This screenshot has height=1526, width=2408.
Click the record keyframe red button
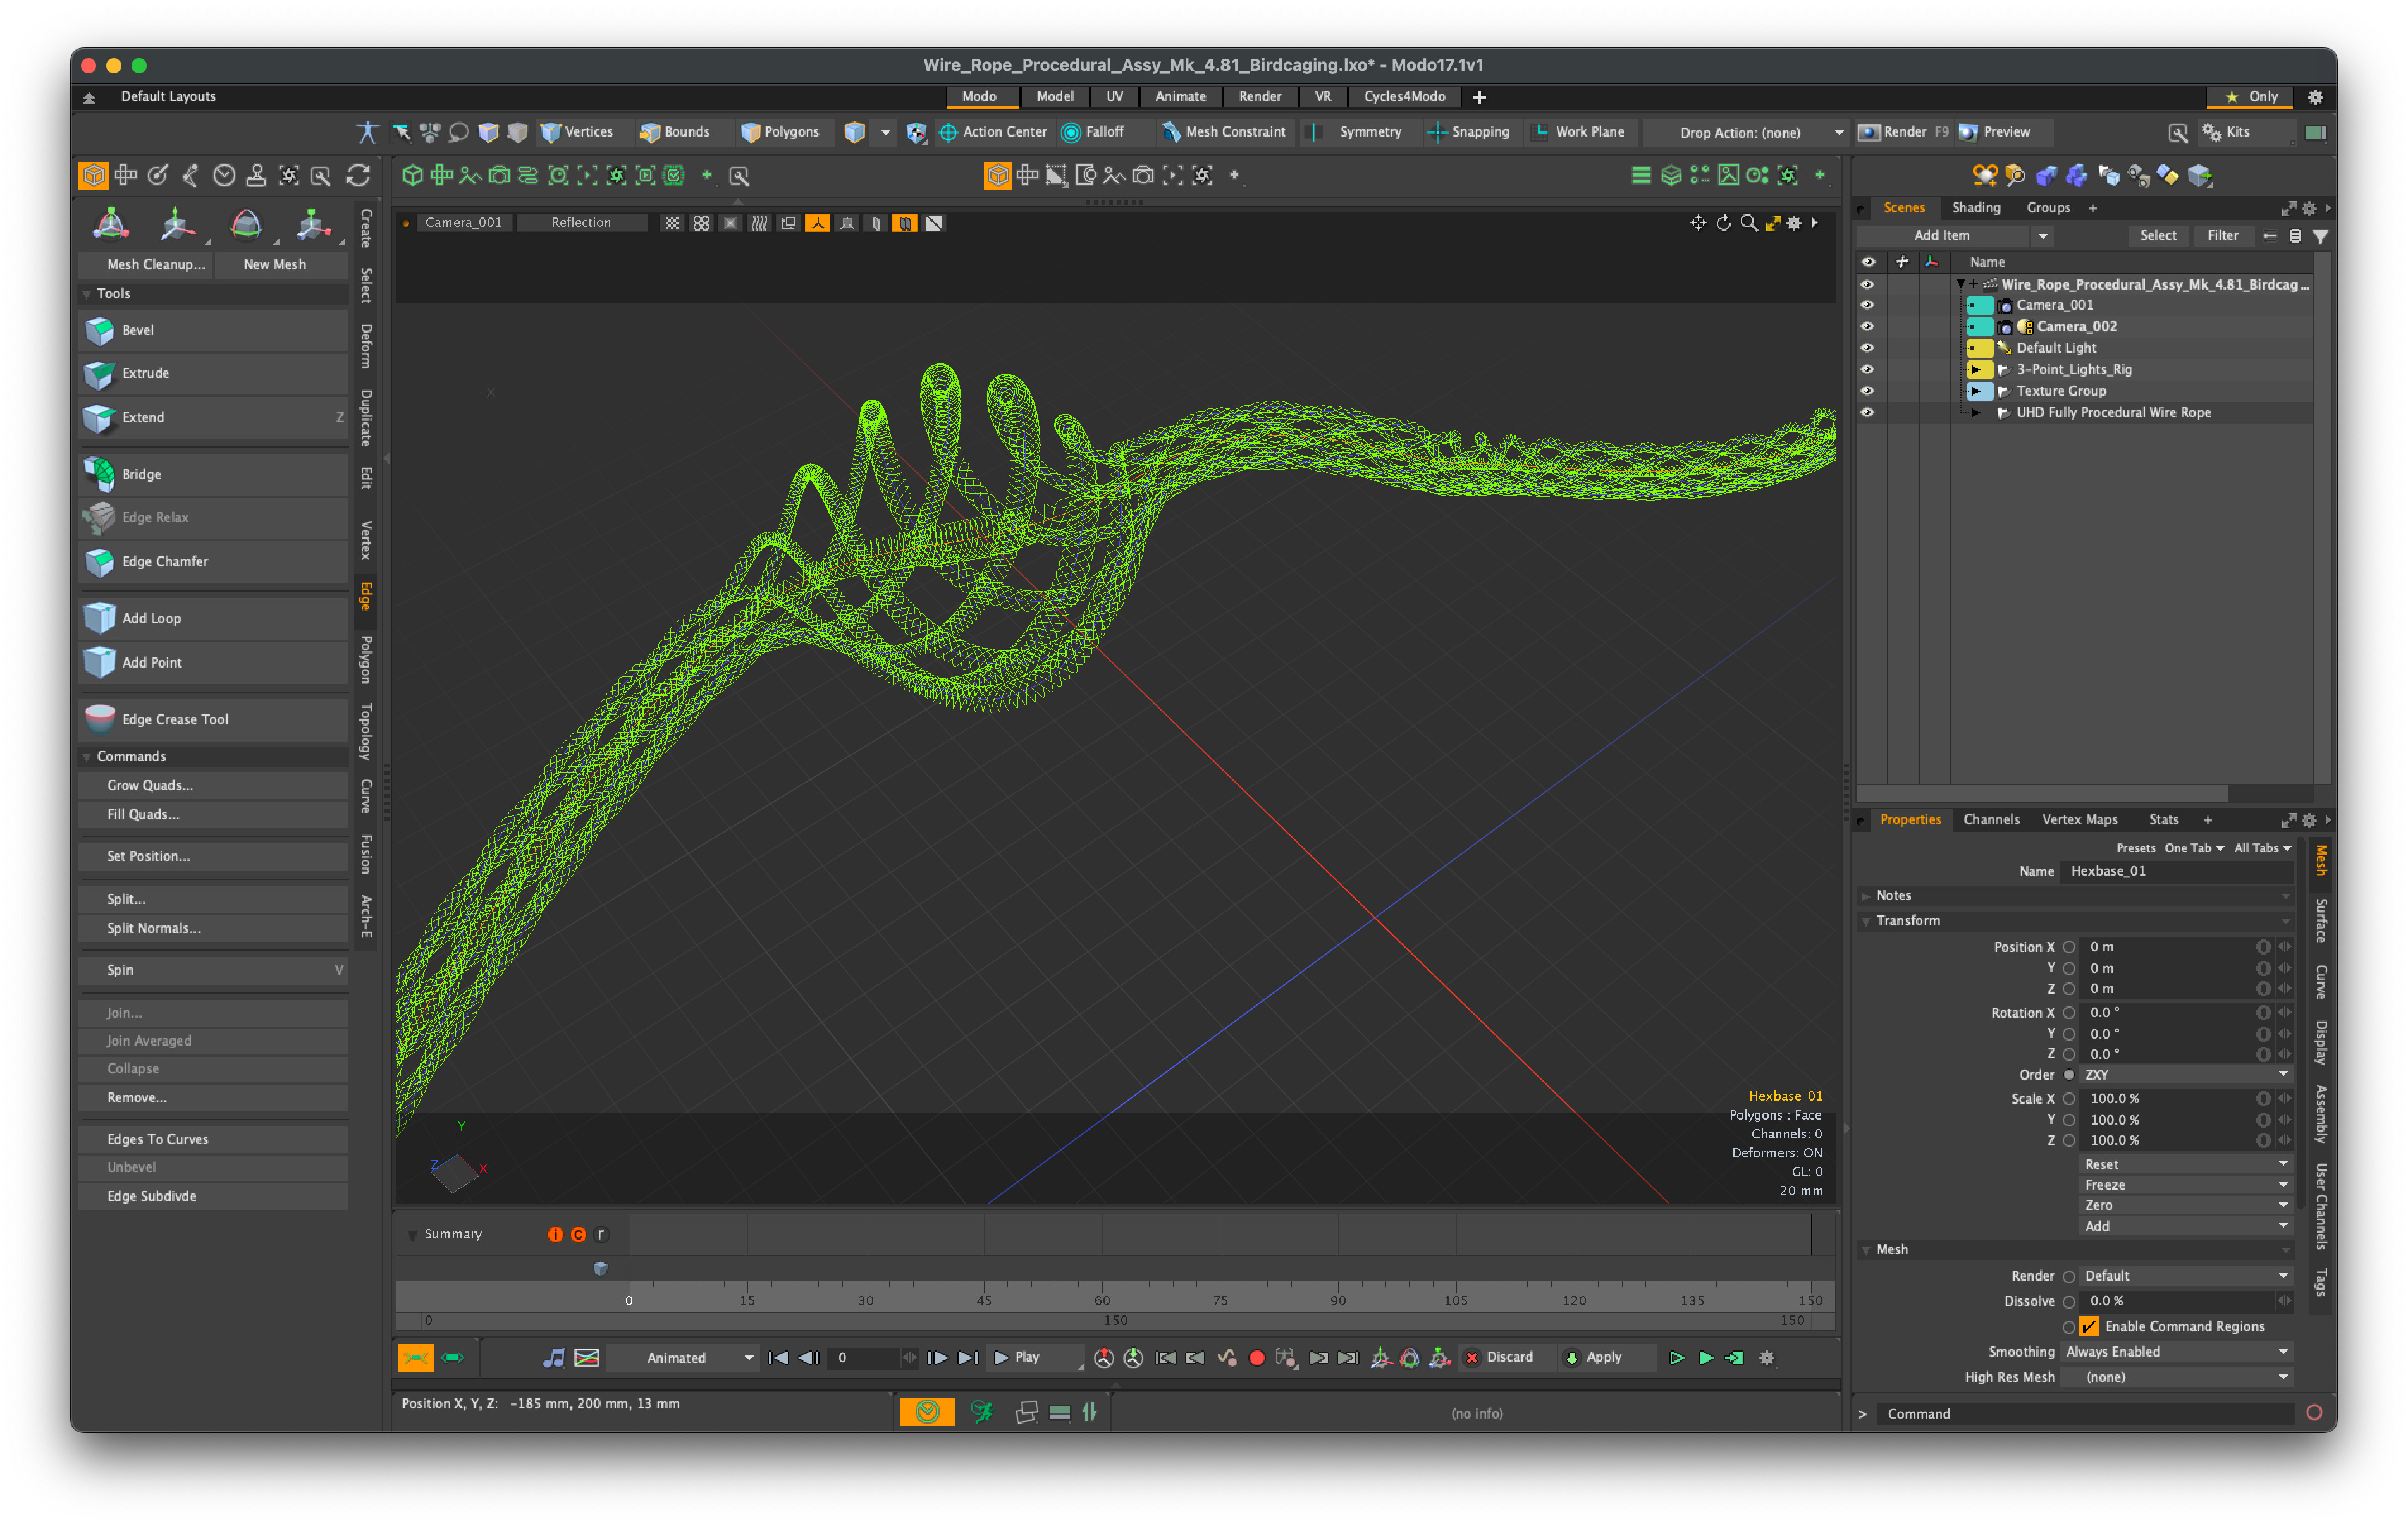[x=1257, y=1358]
